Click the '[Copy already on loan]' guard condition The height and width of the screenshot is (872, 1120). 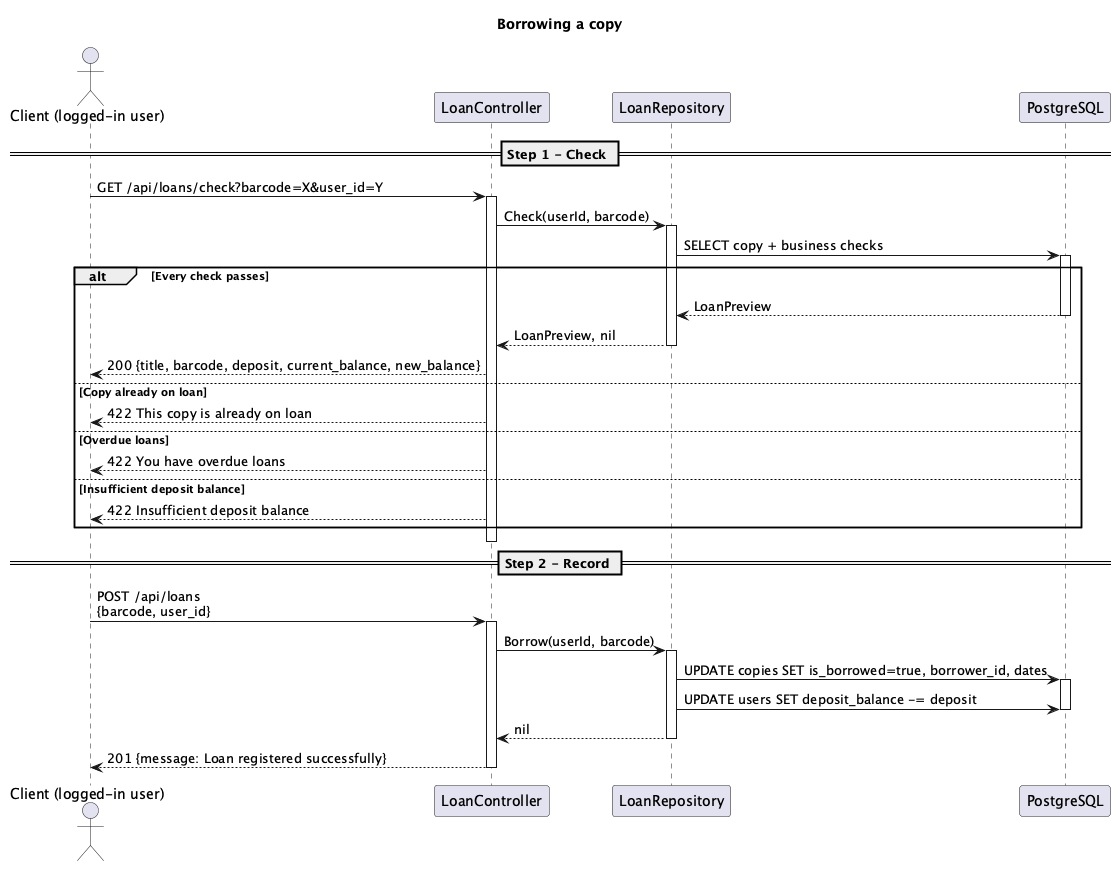tap(143, 392)
